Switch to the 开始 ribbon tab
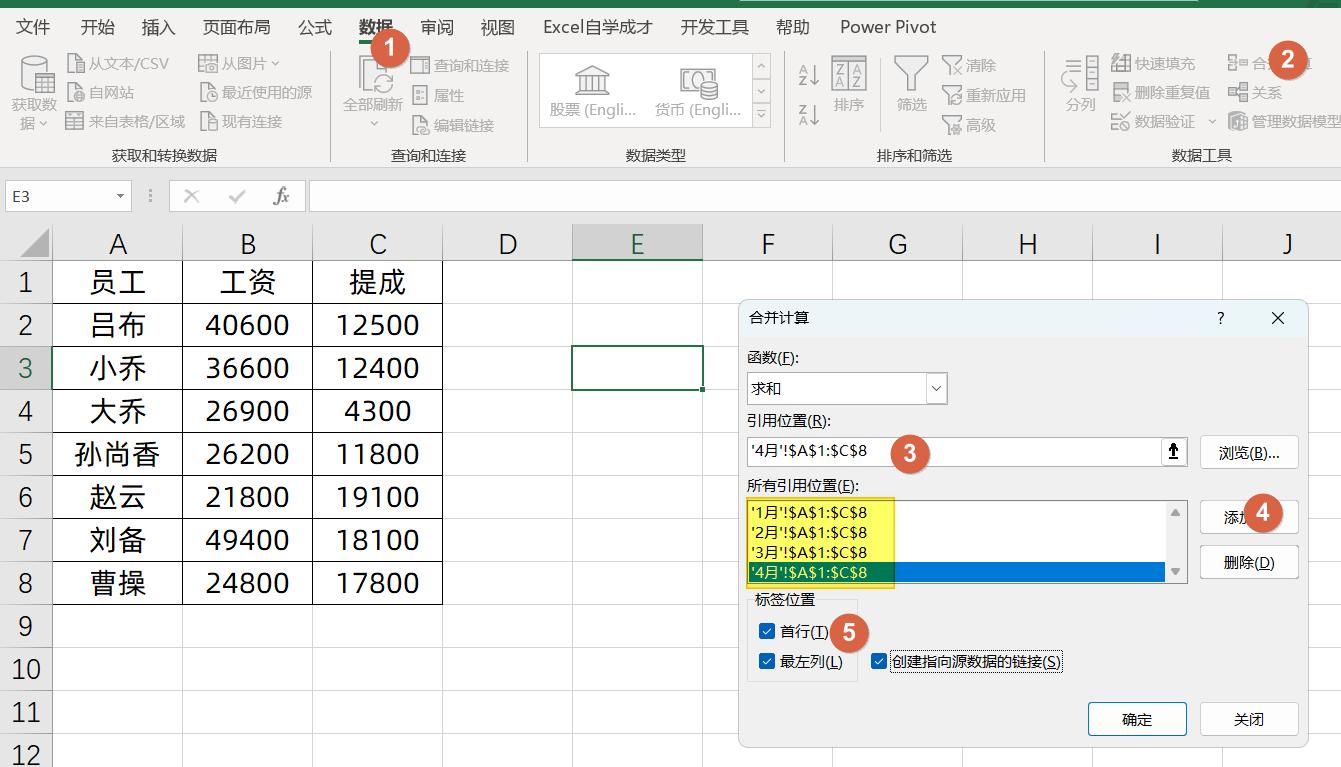Viewport: 1341px width, 767px height. tap(96, 27)
